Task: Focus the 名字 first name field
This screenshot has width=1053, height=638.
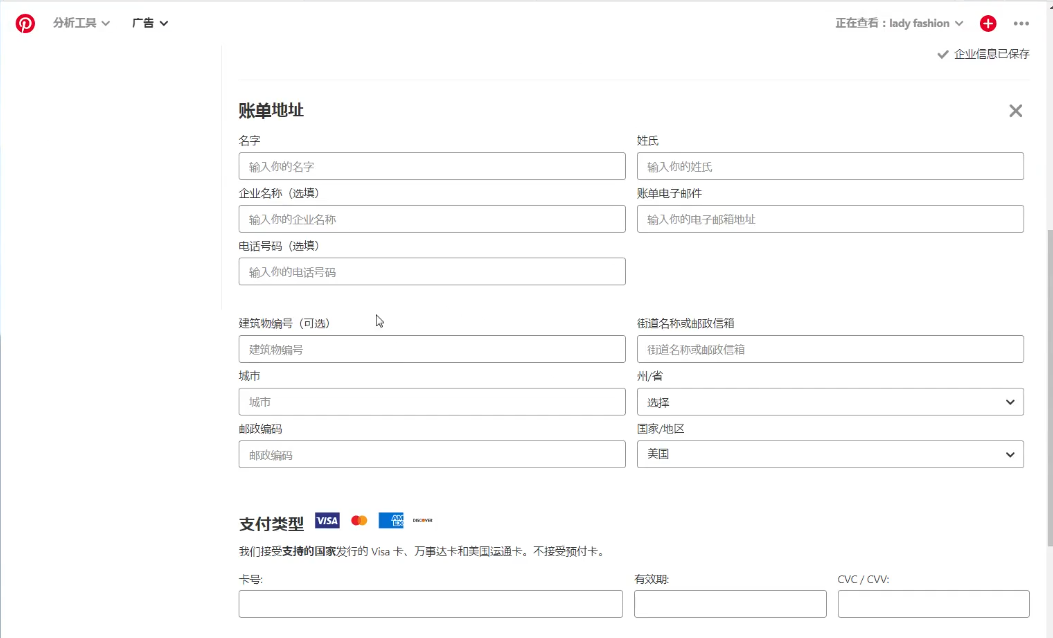Action: tap(432, 167)
